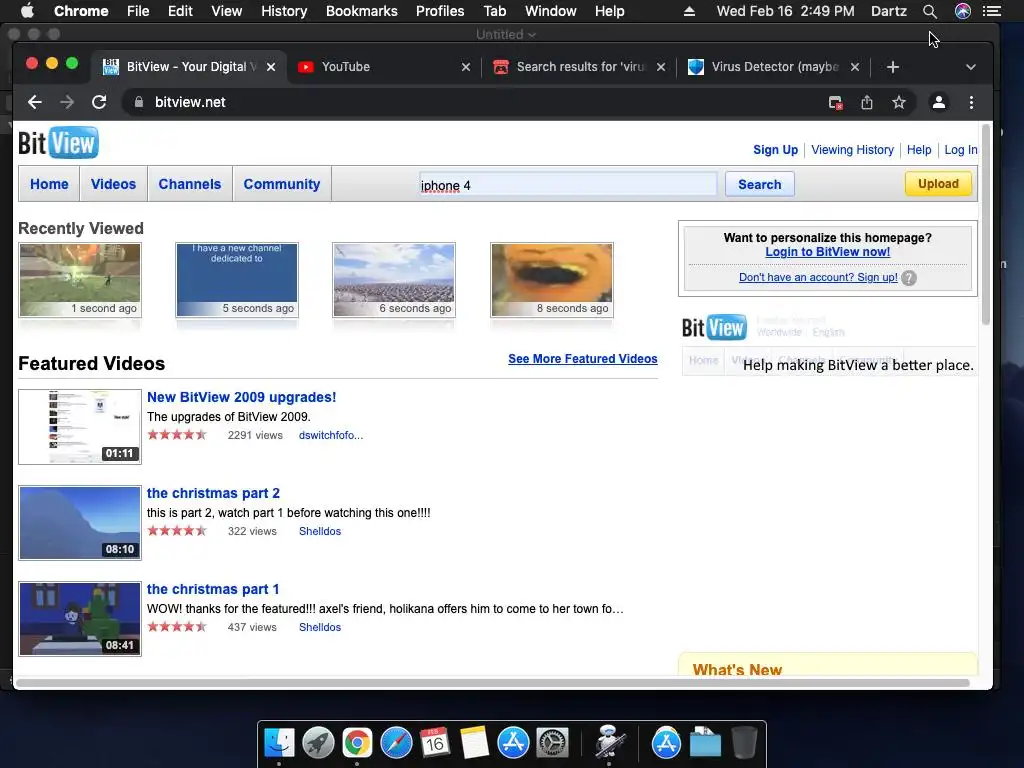Click the BitView logo at page top
The height and width of the screenshot is (768, 1024).
pos(58,142)
